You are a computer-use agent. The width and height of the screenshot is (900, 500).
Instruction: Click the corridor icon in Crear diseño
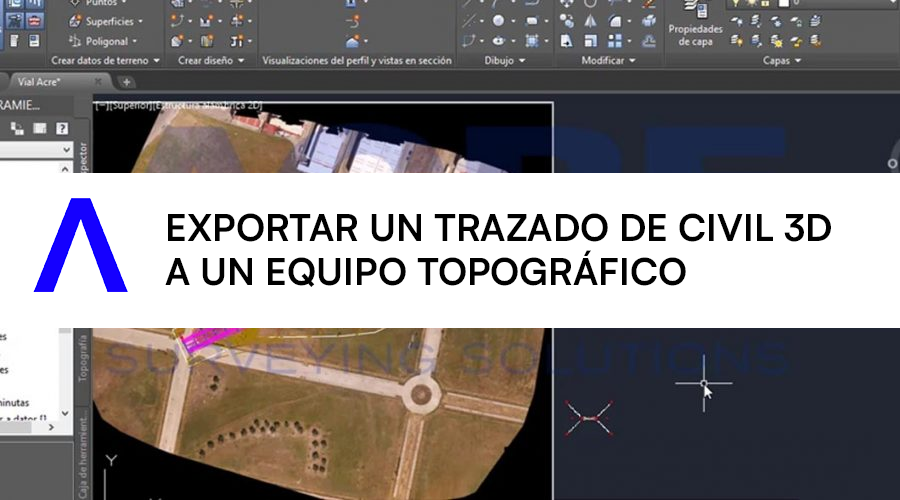pyautogui.click(x=207, y=41)
